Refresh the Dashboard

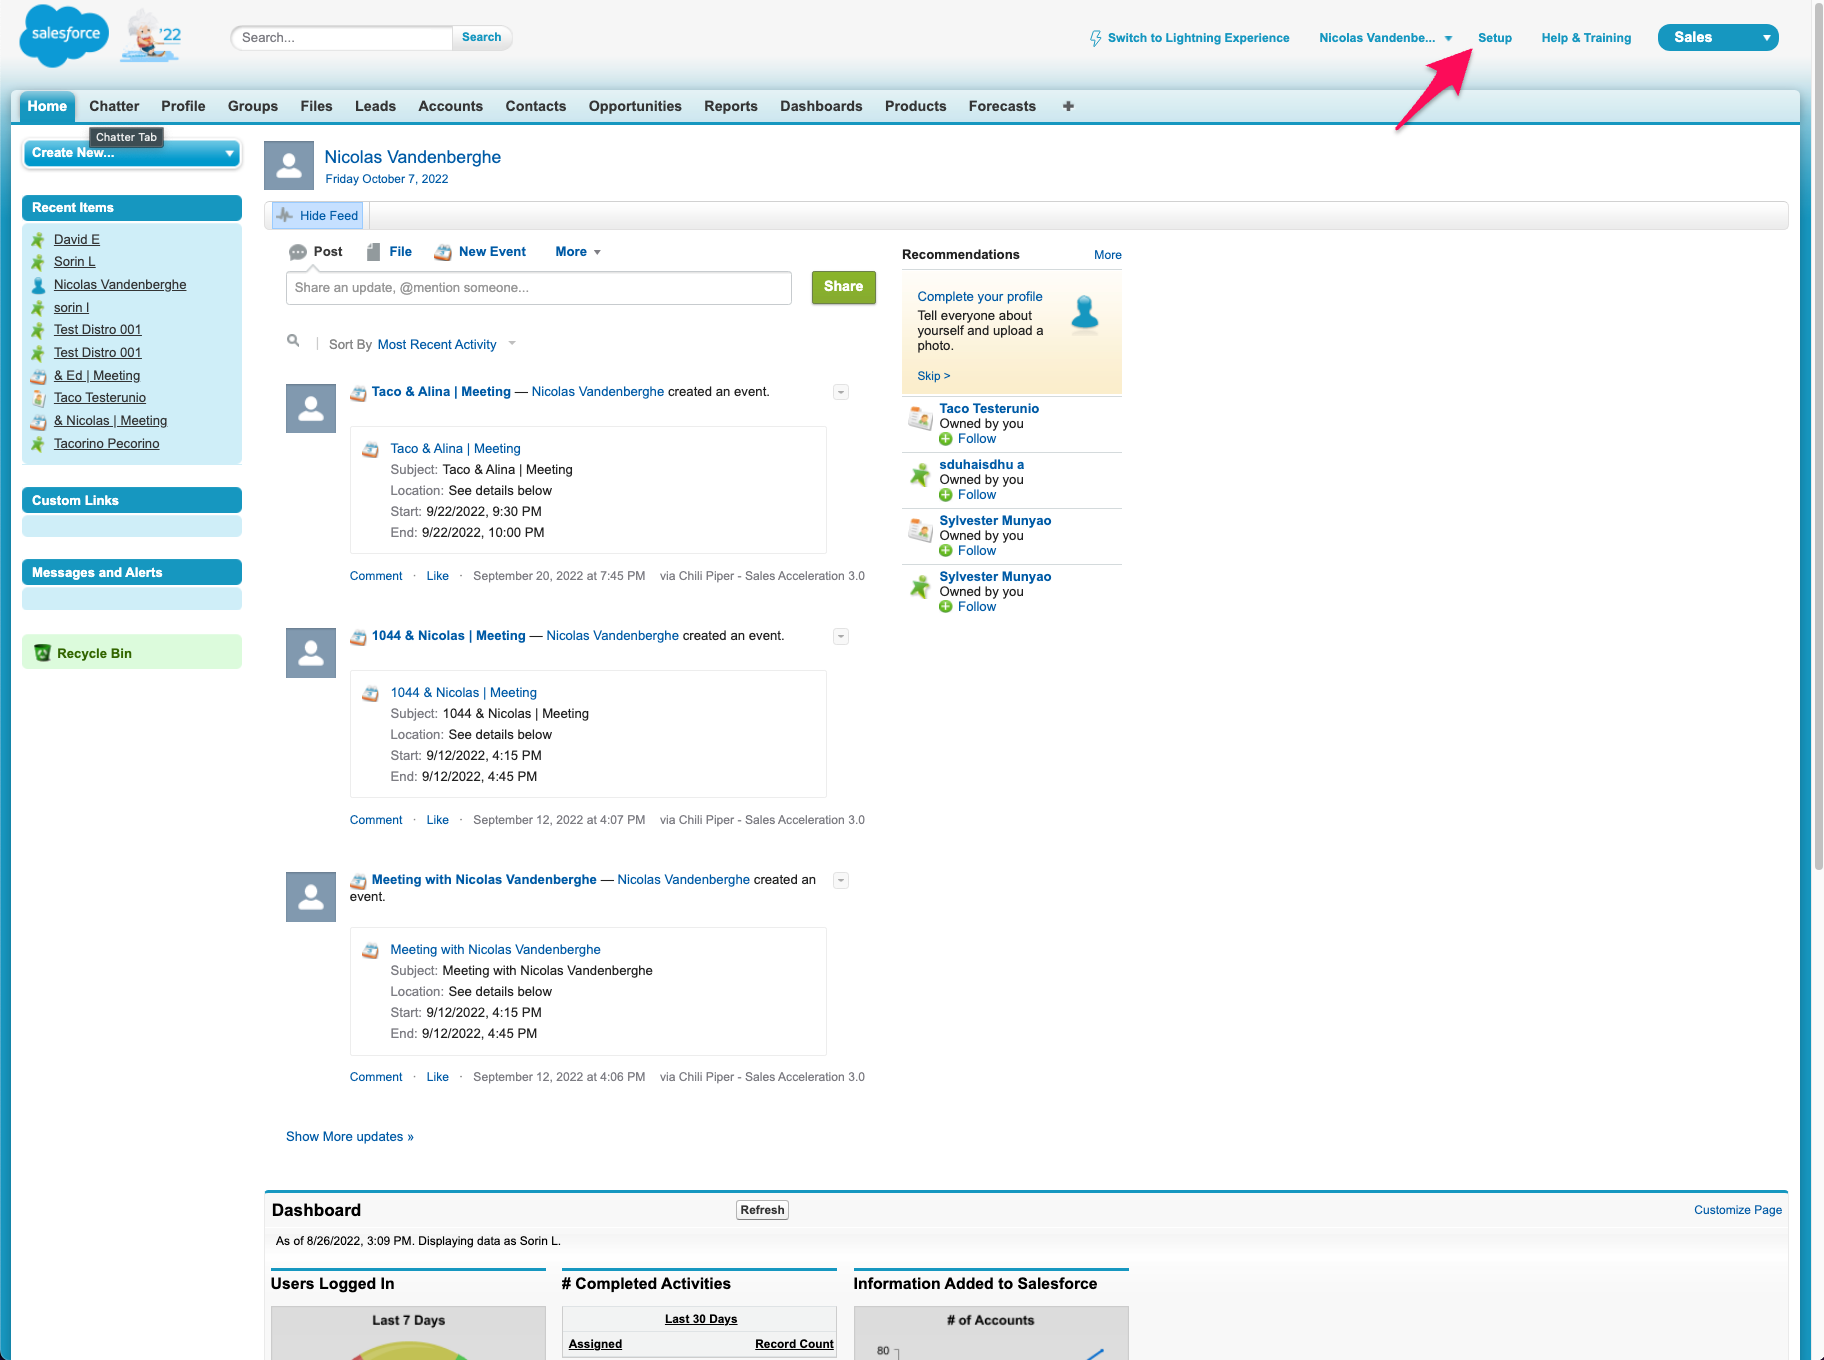[762, 1210]
